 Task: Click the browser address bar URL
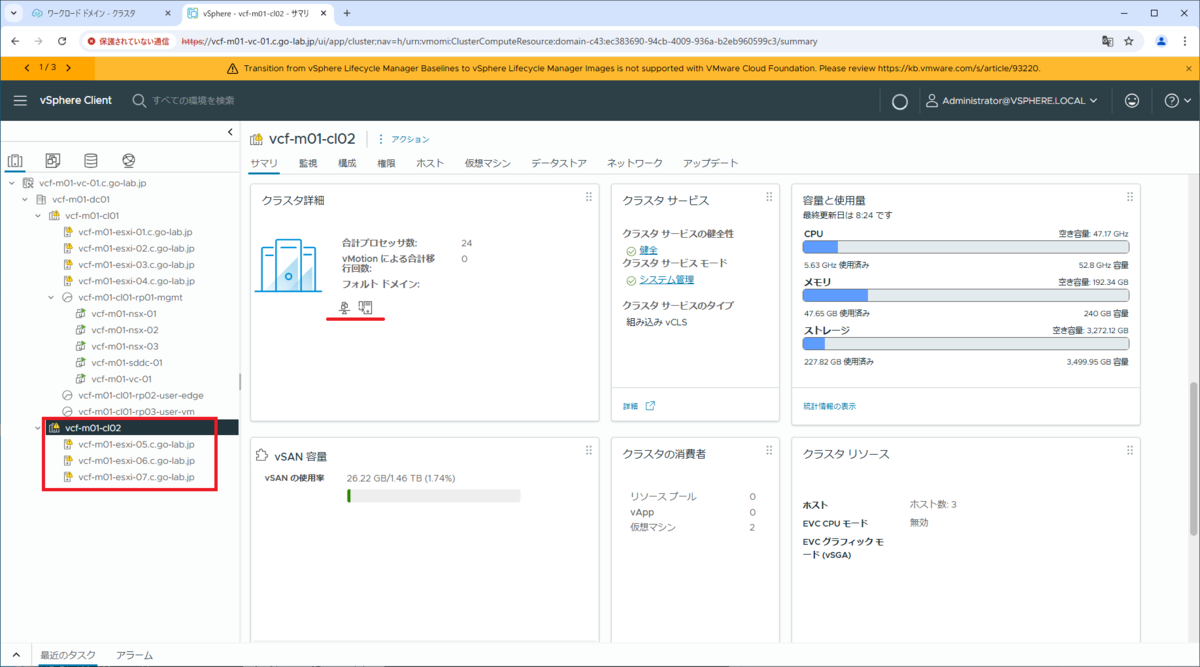click(500, 41)
